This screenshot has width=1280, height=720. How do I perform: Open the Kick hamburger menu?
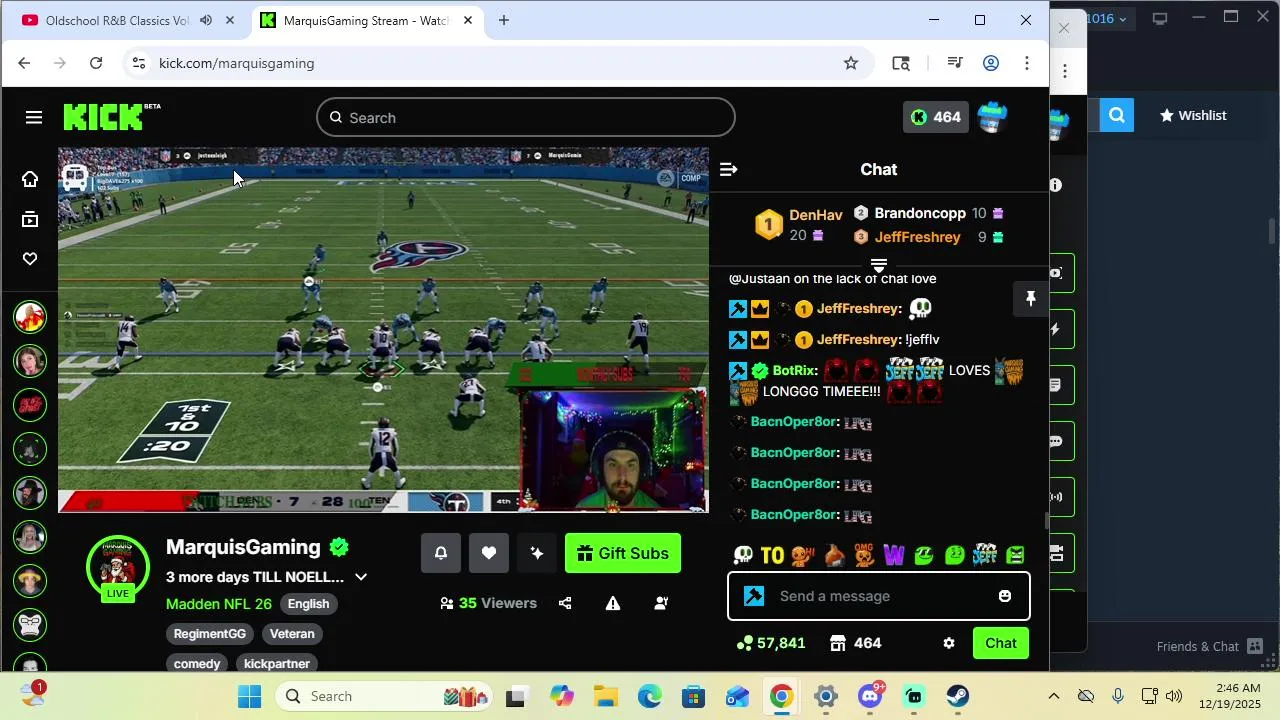tap(34, 118)
